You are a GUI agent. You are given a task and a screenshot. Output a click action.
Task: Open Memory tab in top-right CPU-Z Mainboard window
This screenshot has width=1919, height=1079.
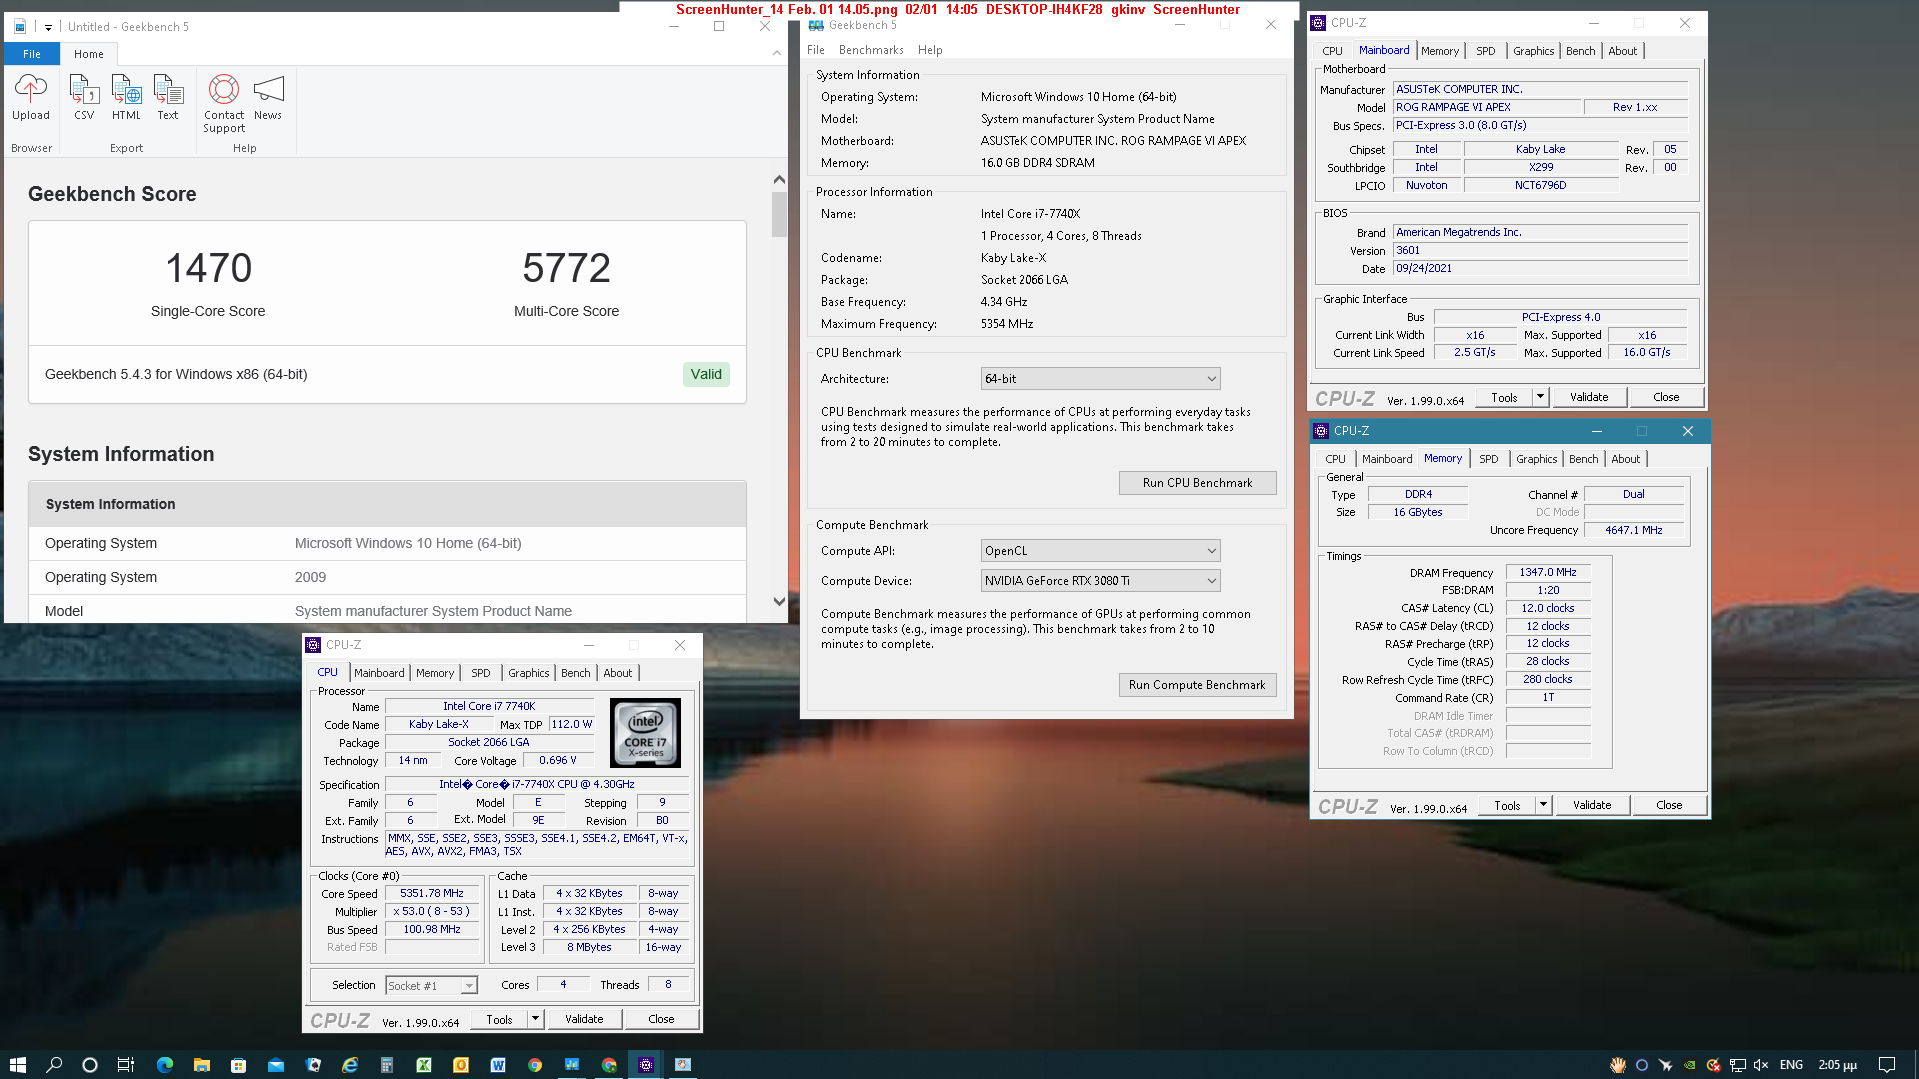pyautogui.click(x=1440, y=51)
